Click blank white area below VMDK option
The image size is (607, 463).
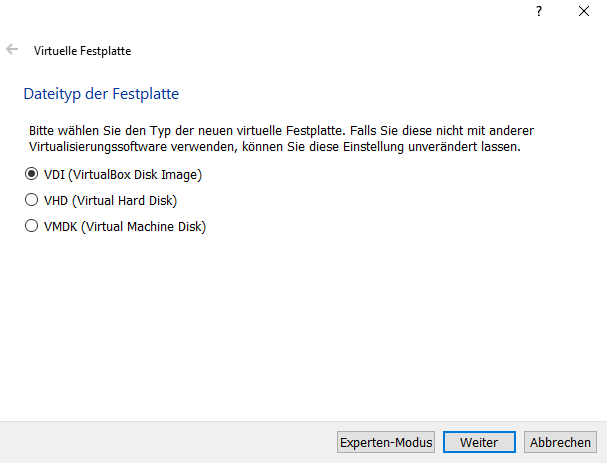[x=302, y=325]
